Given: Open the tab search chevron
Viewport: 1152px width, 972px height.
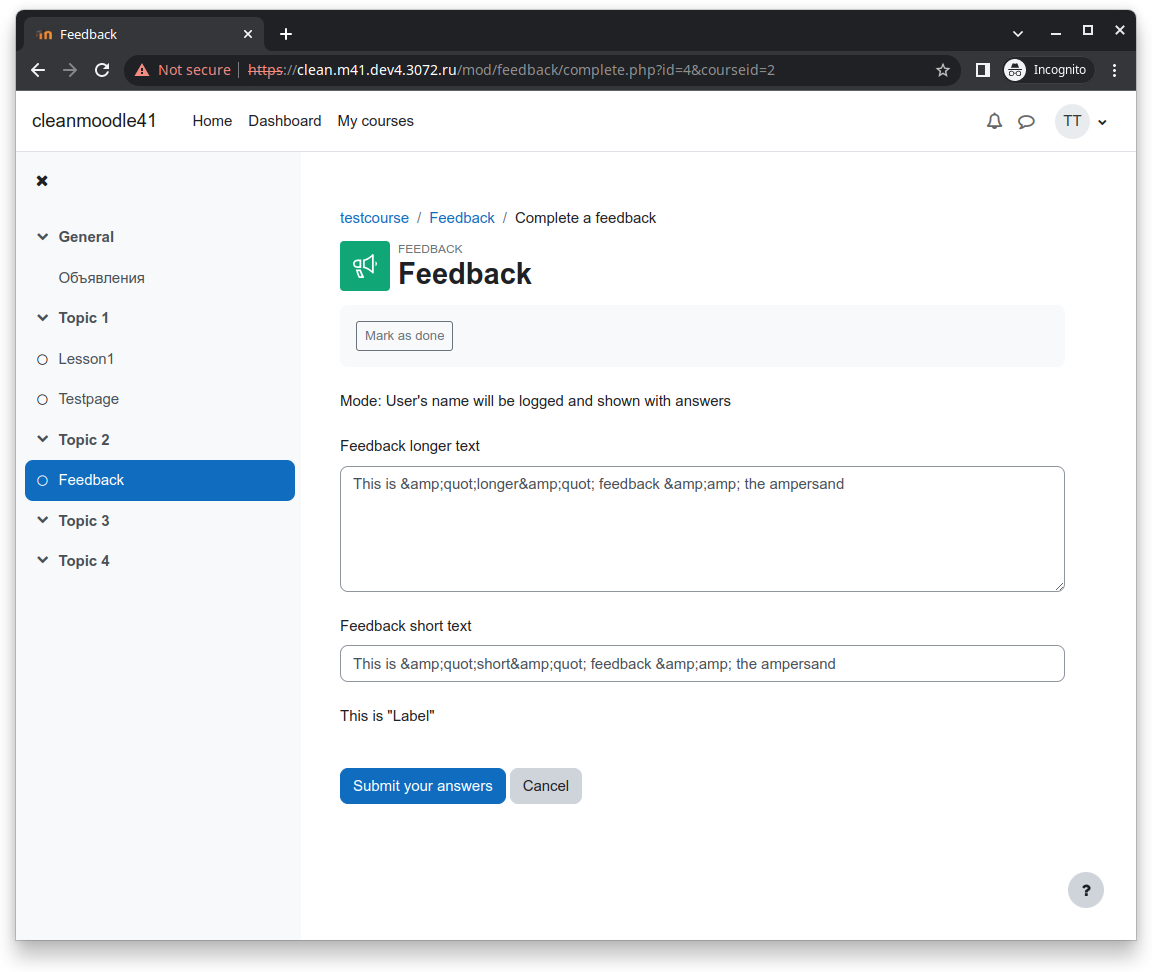Looking at the screenshot, I should click(x=1018, y=33).
